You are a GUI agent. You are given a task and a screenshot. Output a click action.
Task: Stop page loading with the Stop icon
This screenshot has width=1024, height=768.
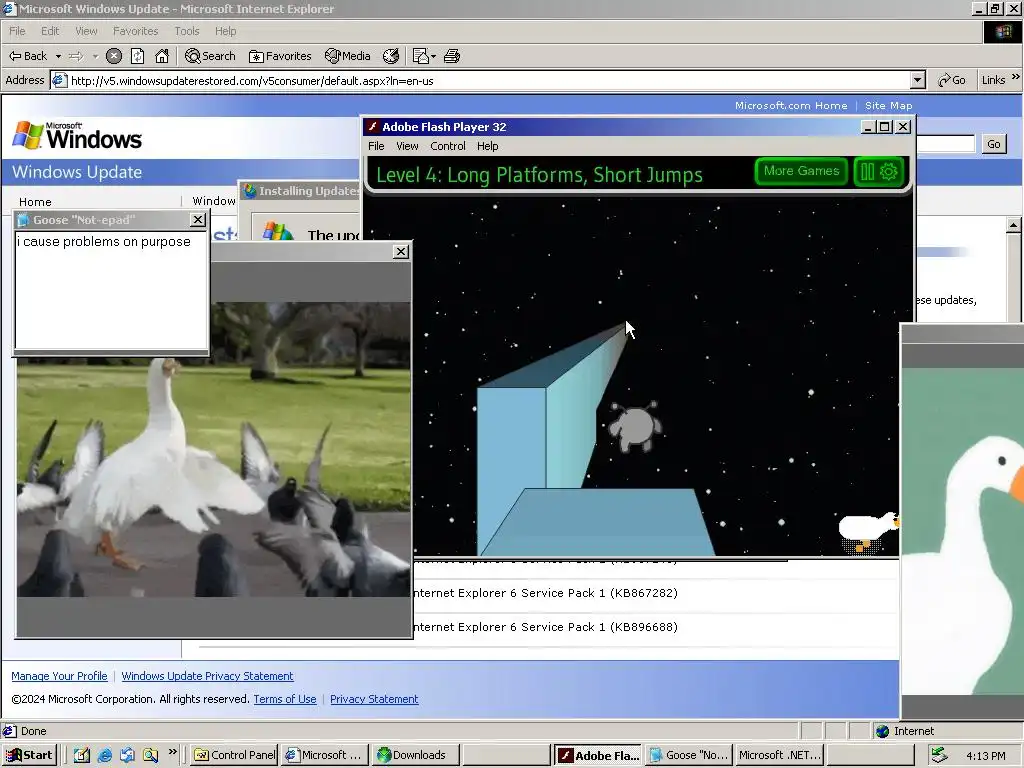point(114,56)
